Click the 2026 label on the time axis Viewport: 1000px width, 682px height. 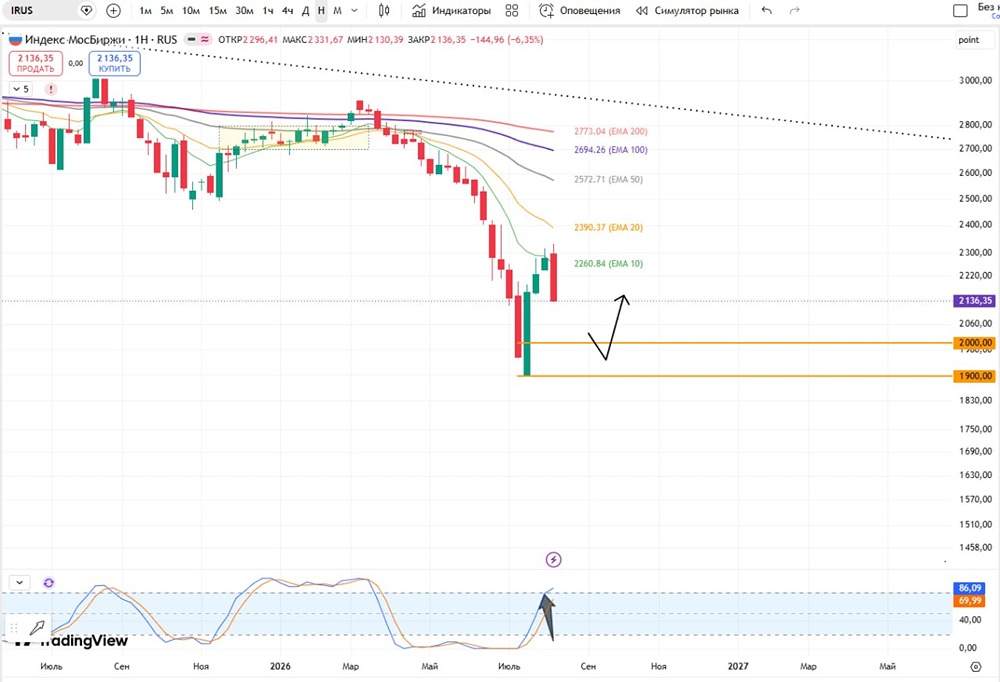coord(280,666)
